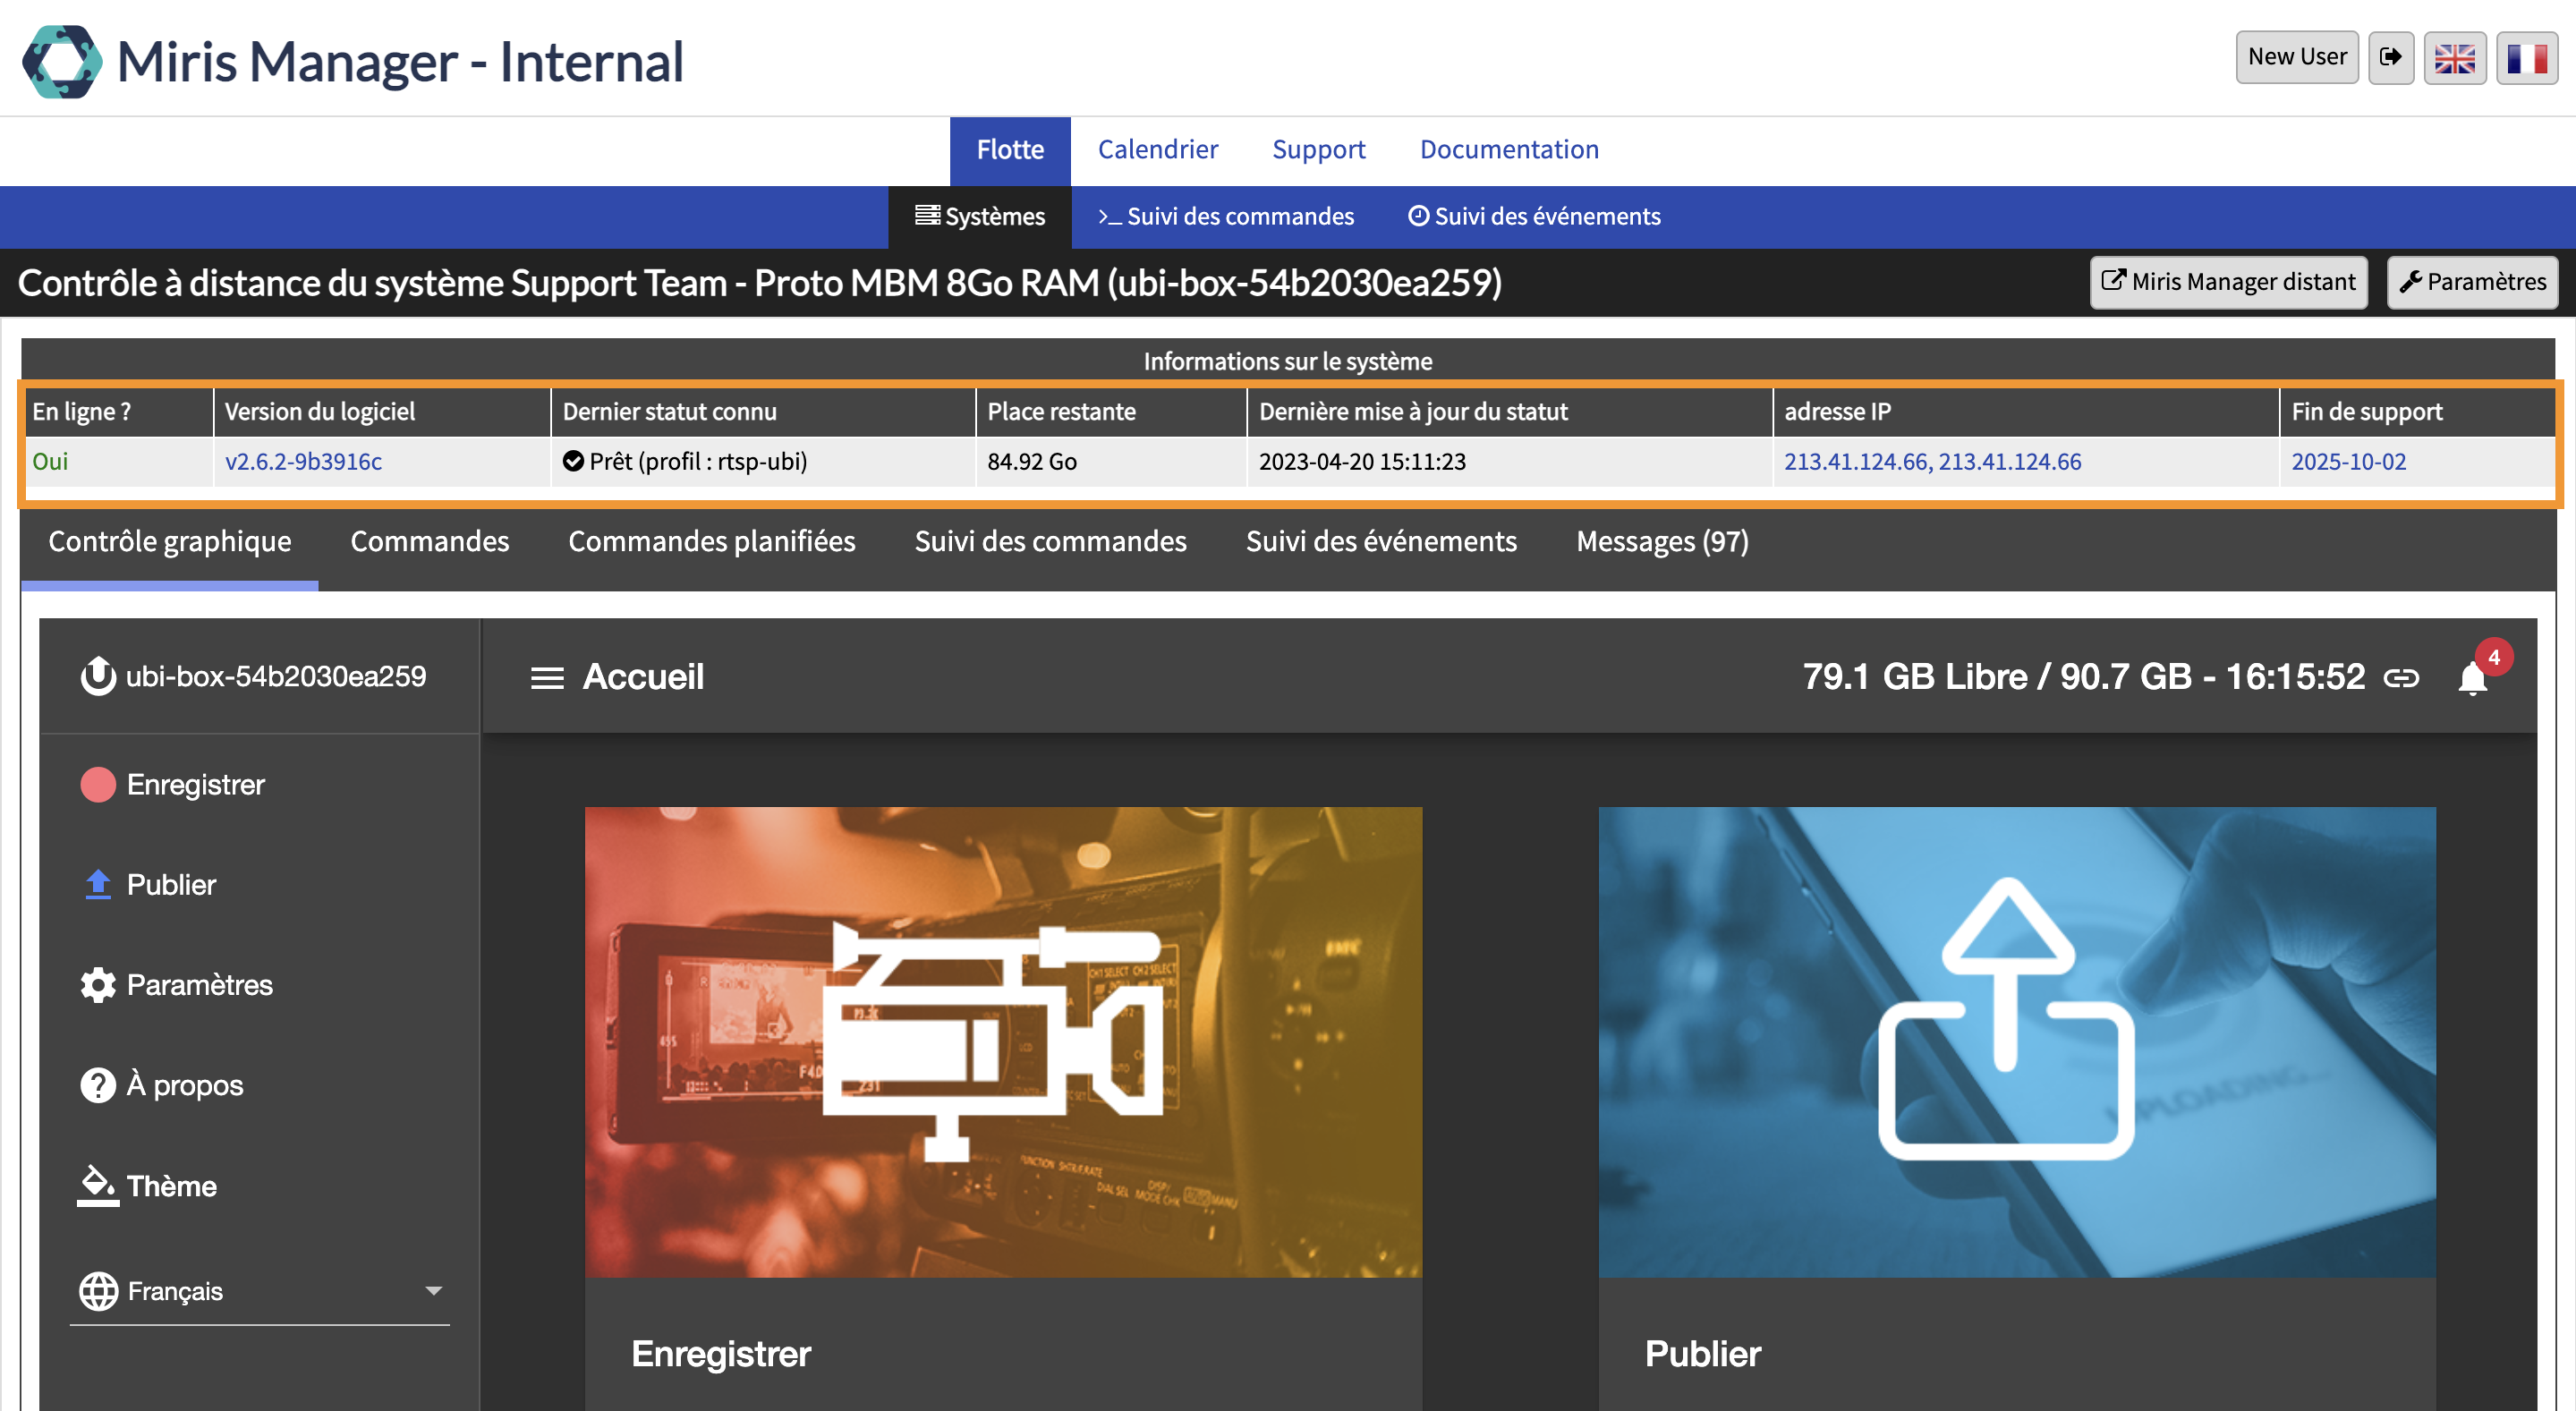This screenshot has height=1411, width=2576.
Task: Click the Paramètres gear icon in sidebar
Action: [x=98, y=985]
